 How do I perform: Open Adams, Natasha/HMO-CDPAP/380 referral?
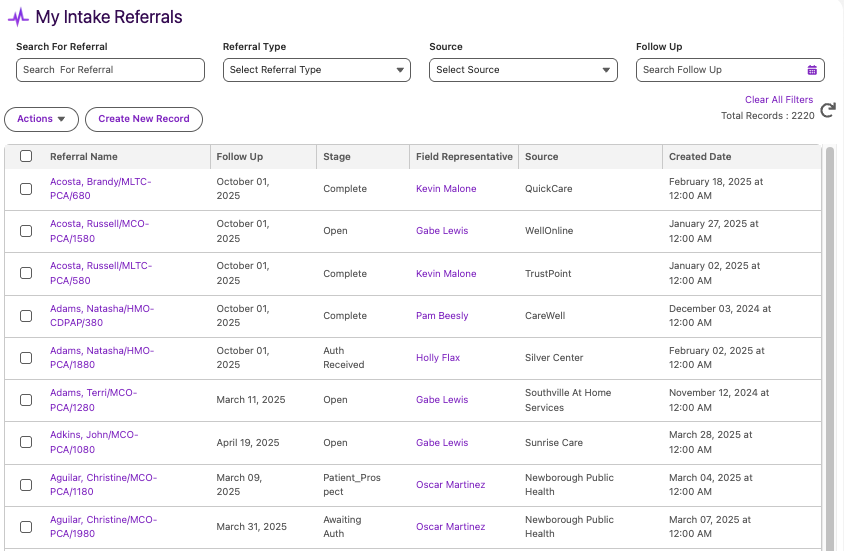(102, 315)
